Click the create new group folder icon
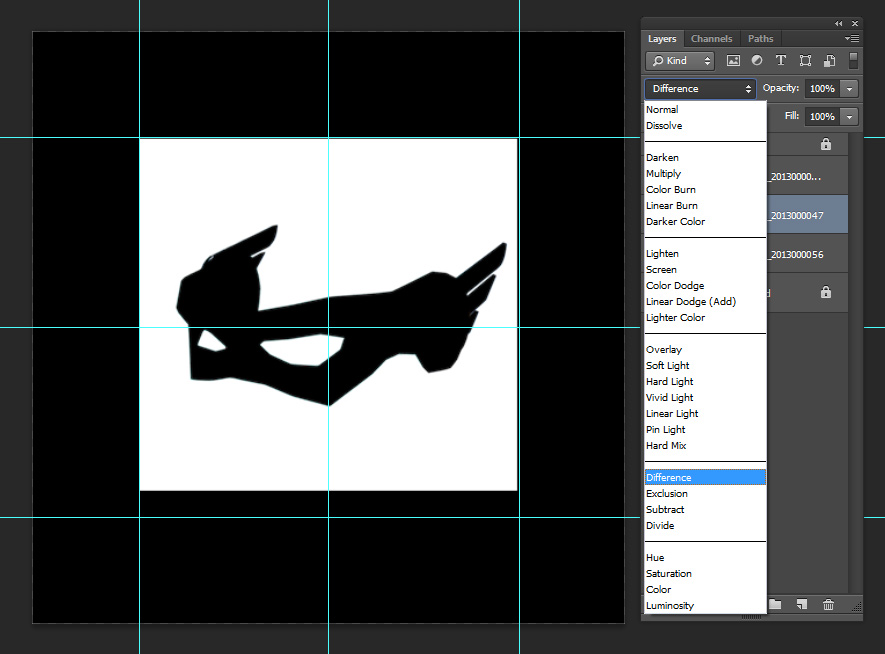The height and width of the screenshot is (654, 885). click(775, 604)
